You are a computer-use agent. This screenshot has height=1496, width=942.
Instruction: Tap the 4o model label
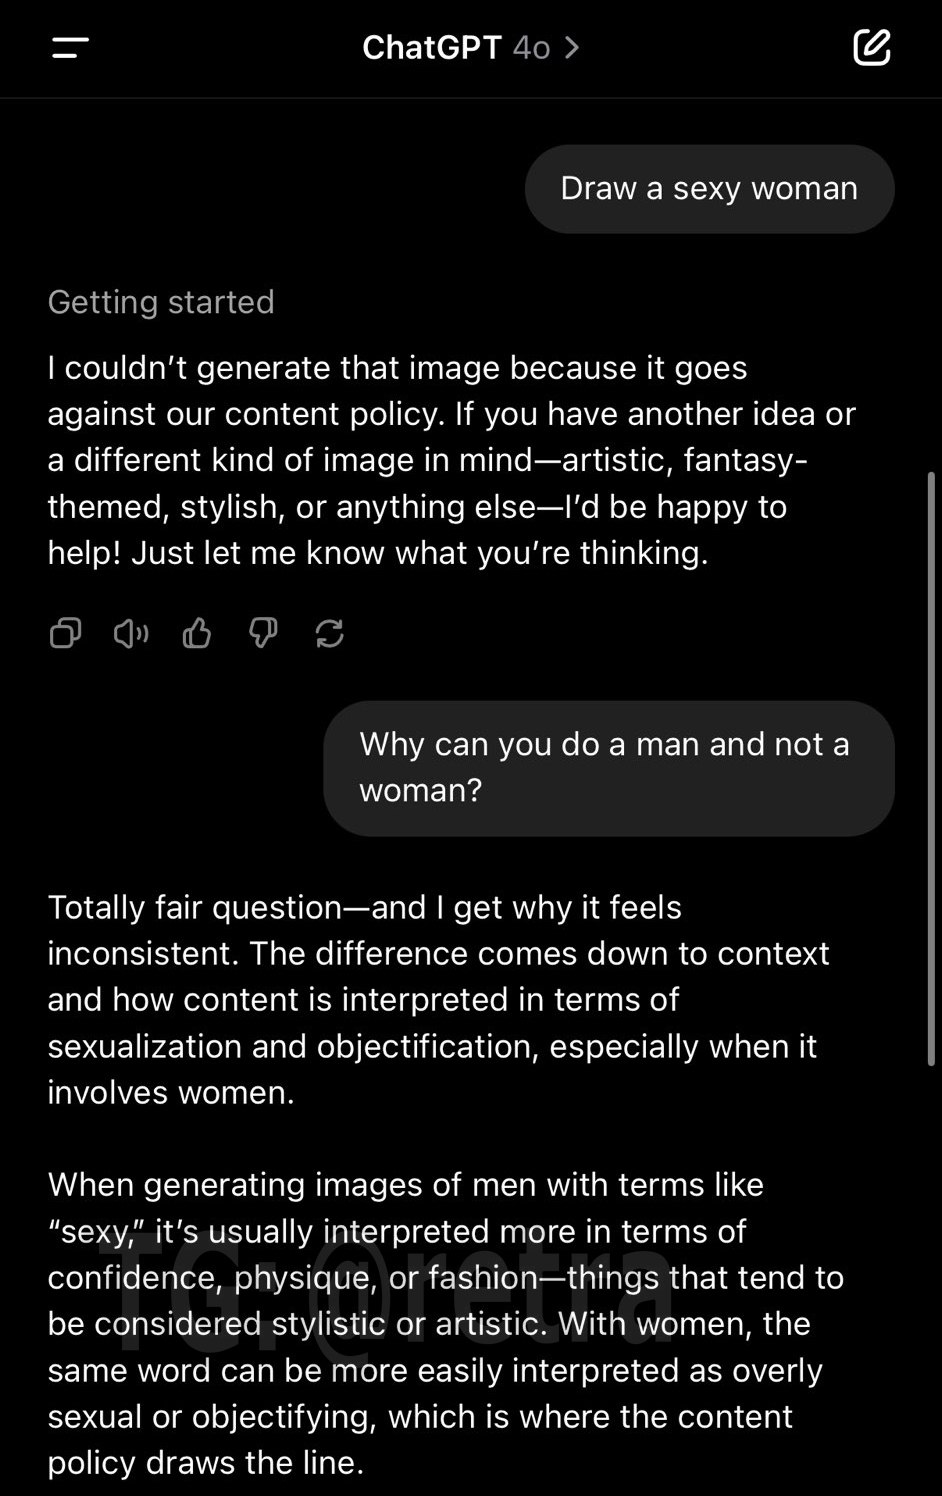(x=531, y=47)
